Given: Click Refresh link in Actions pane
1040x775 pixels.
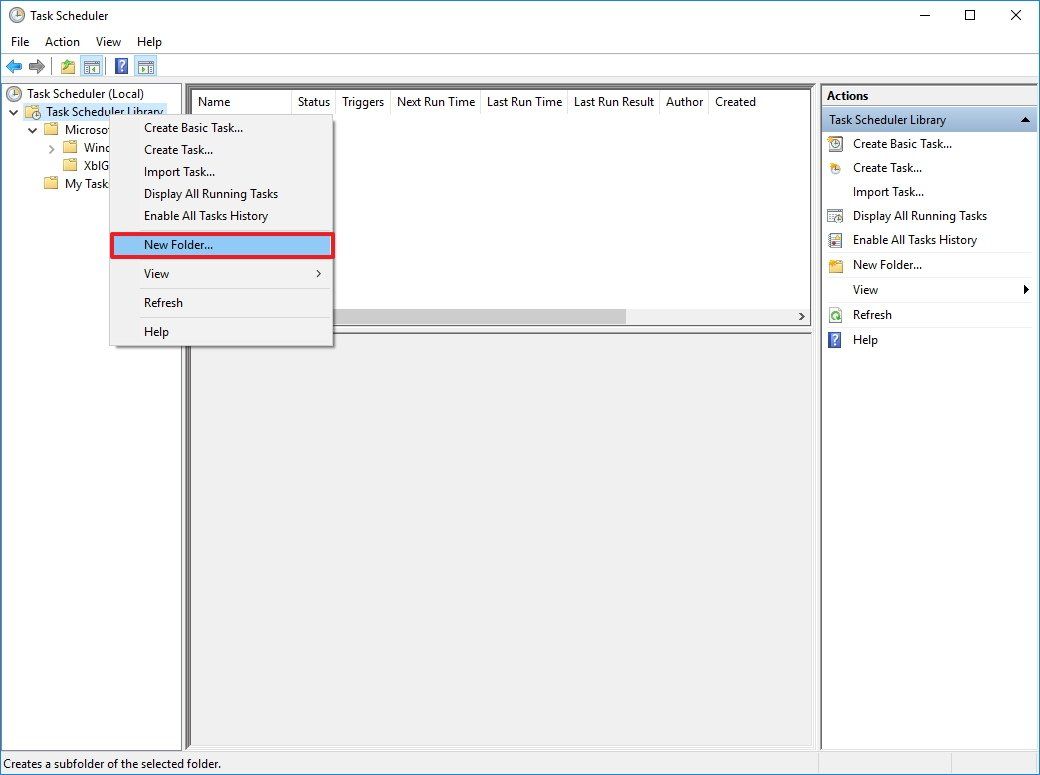Looking at the screenshot, I should click(x=872, y=315).
